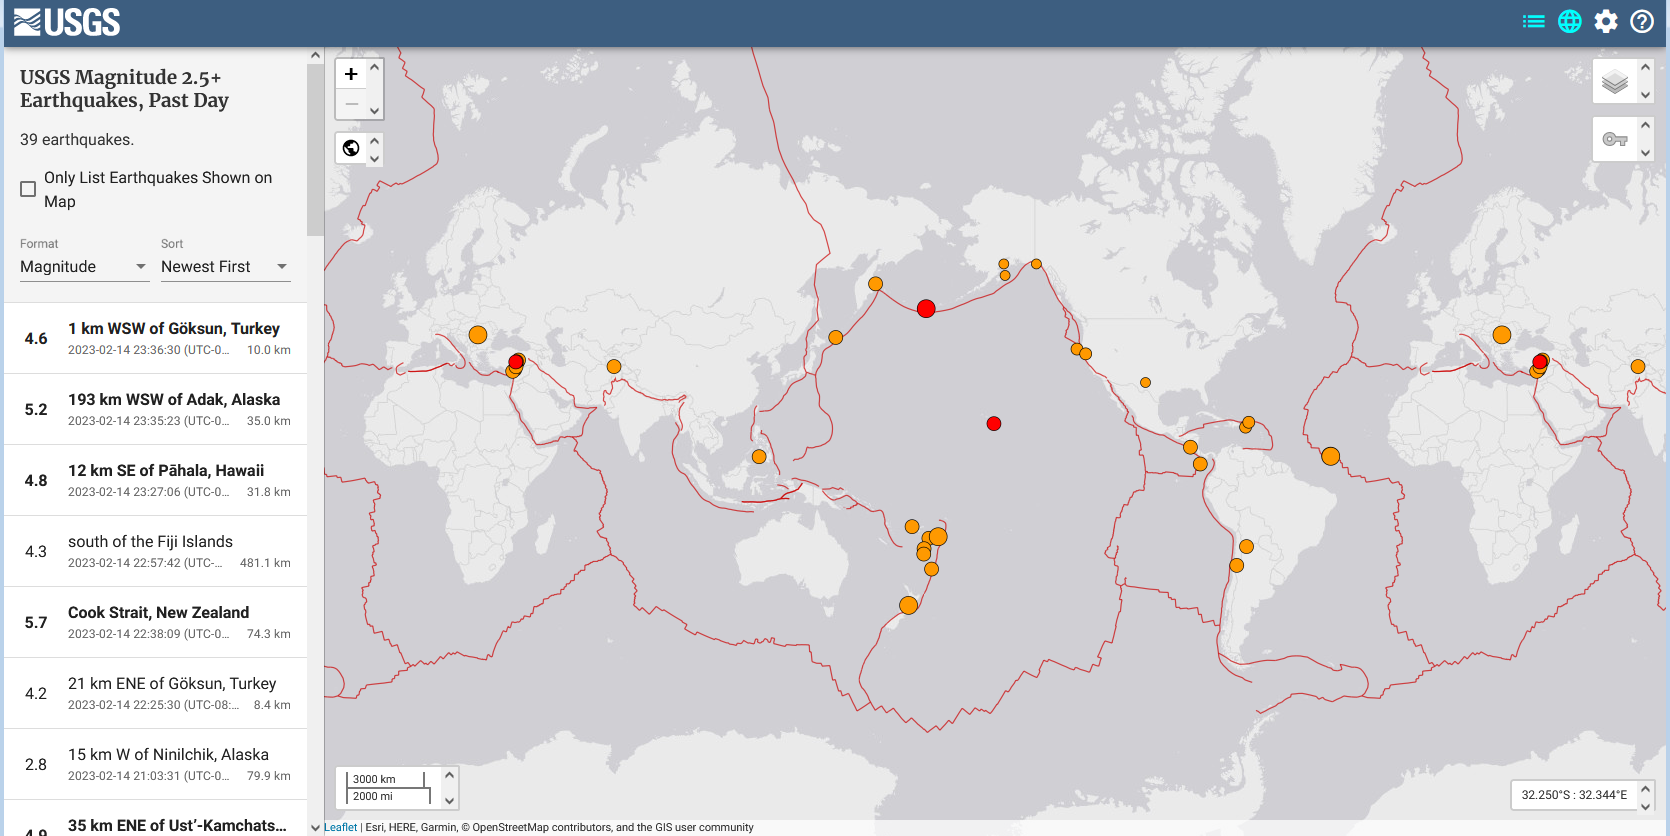The height and width of the screenshot is (836, 1670).
Task: Open 15 km W of Ninilchik, Alaska entry
Action: click(156, 764)
